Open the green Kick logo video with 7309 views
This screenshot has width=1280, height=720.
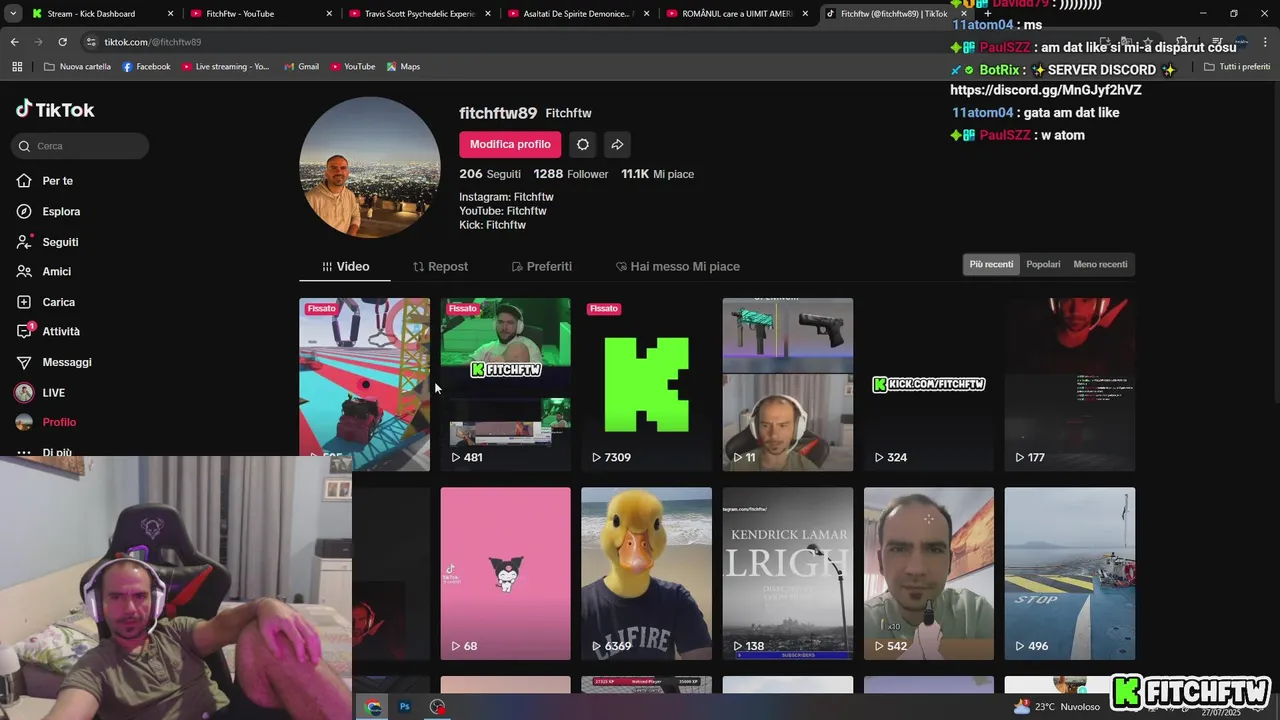(x=647, y=384)
